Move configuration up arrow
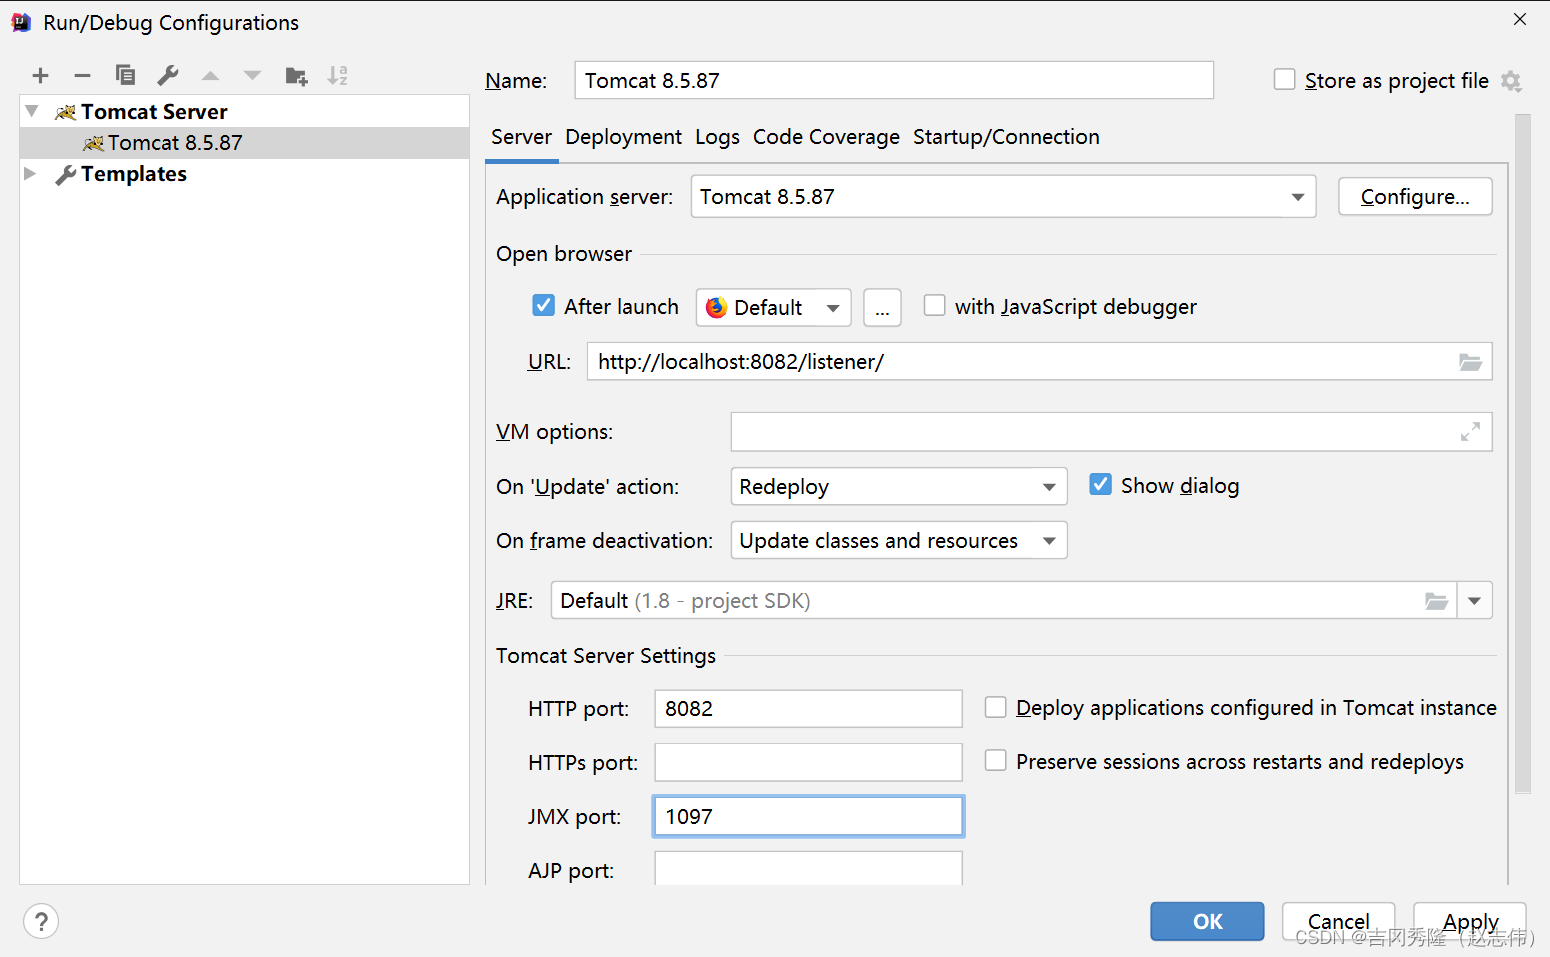Screen dimensions: 1550x957 pos(210,76)
